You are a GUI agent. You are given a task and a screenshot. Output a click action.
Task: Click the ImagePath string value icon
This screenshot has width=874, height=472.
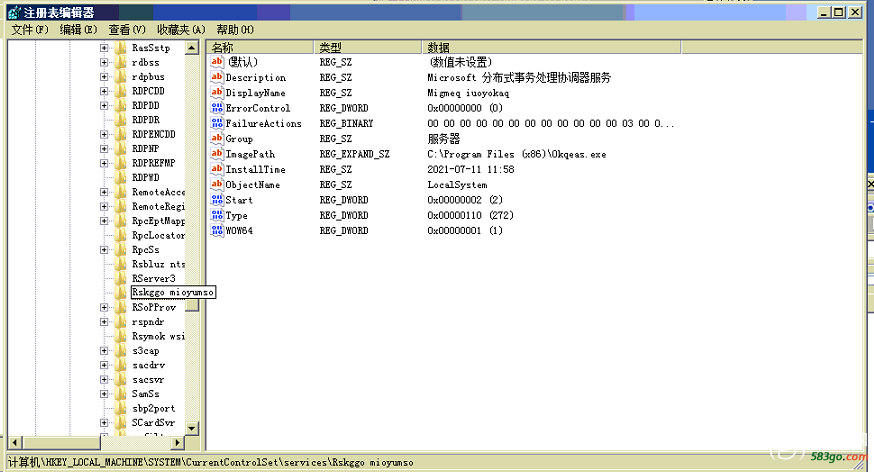pos(217,154)
